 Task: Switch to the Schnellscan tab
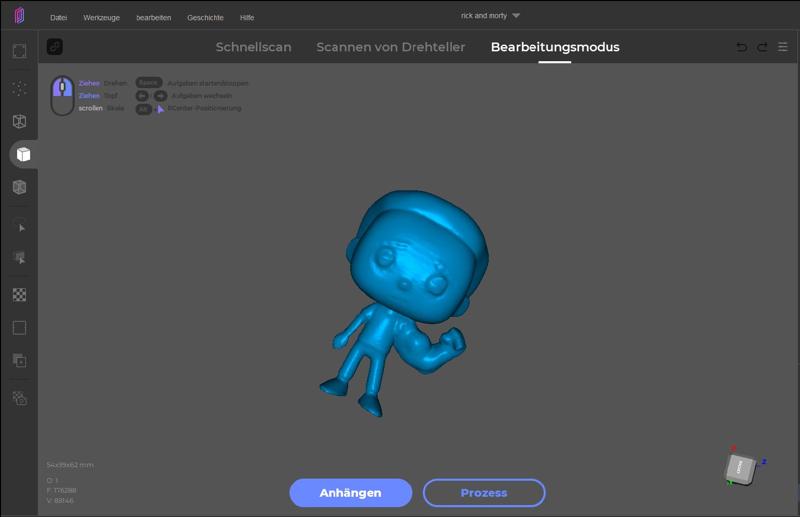tap(254, 47)
